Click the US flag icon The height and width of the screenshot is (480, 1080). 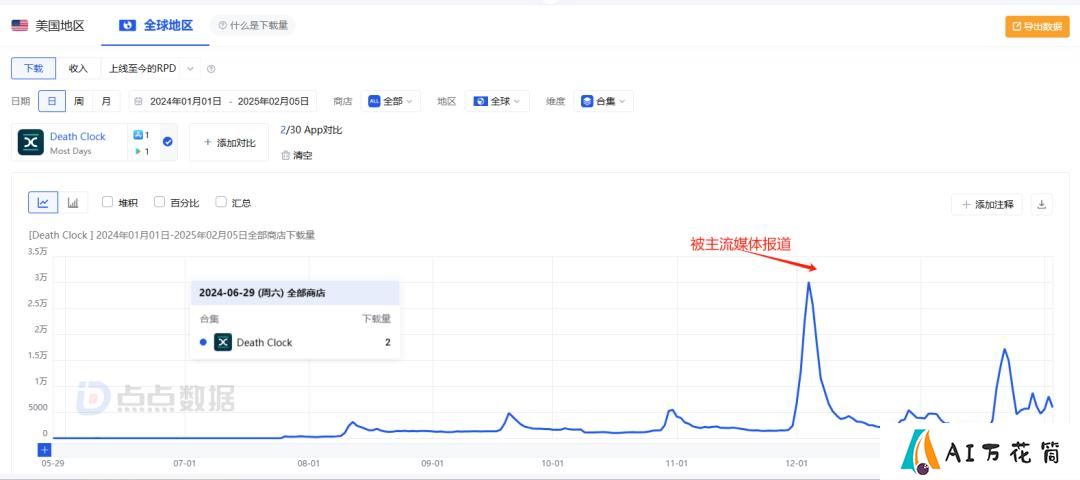point(19,26)
